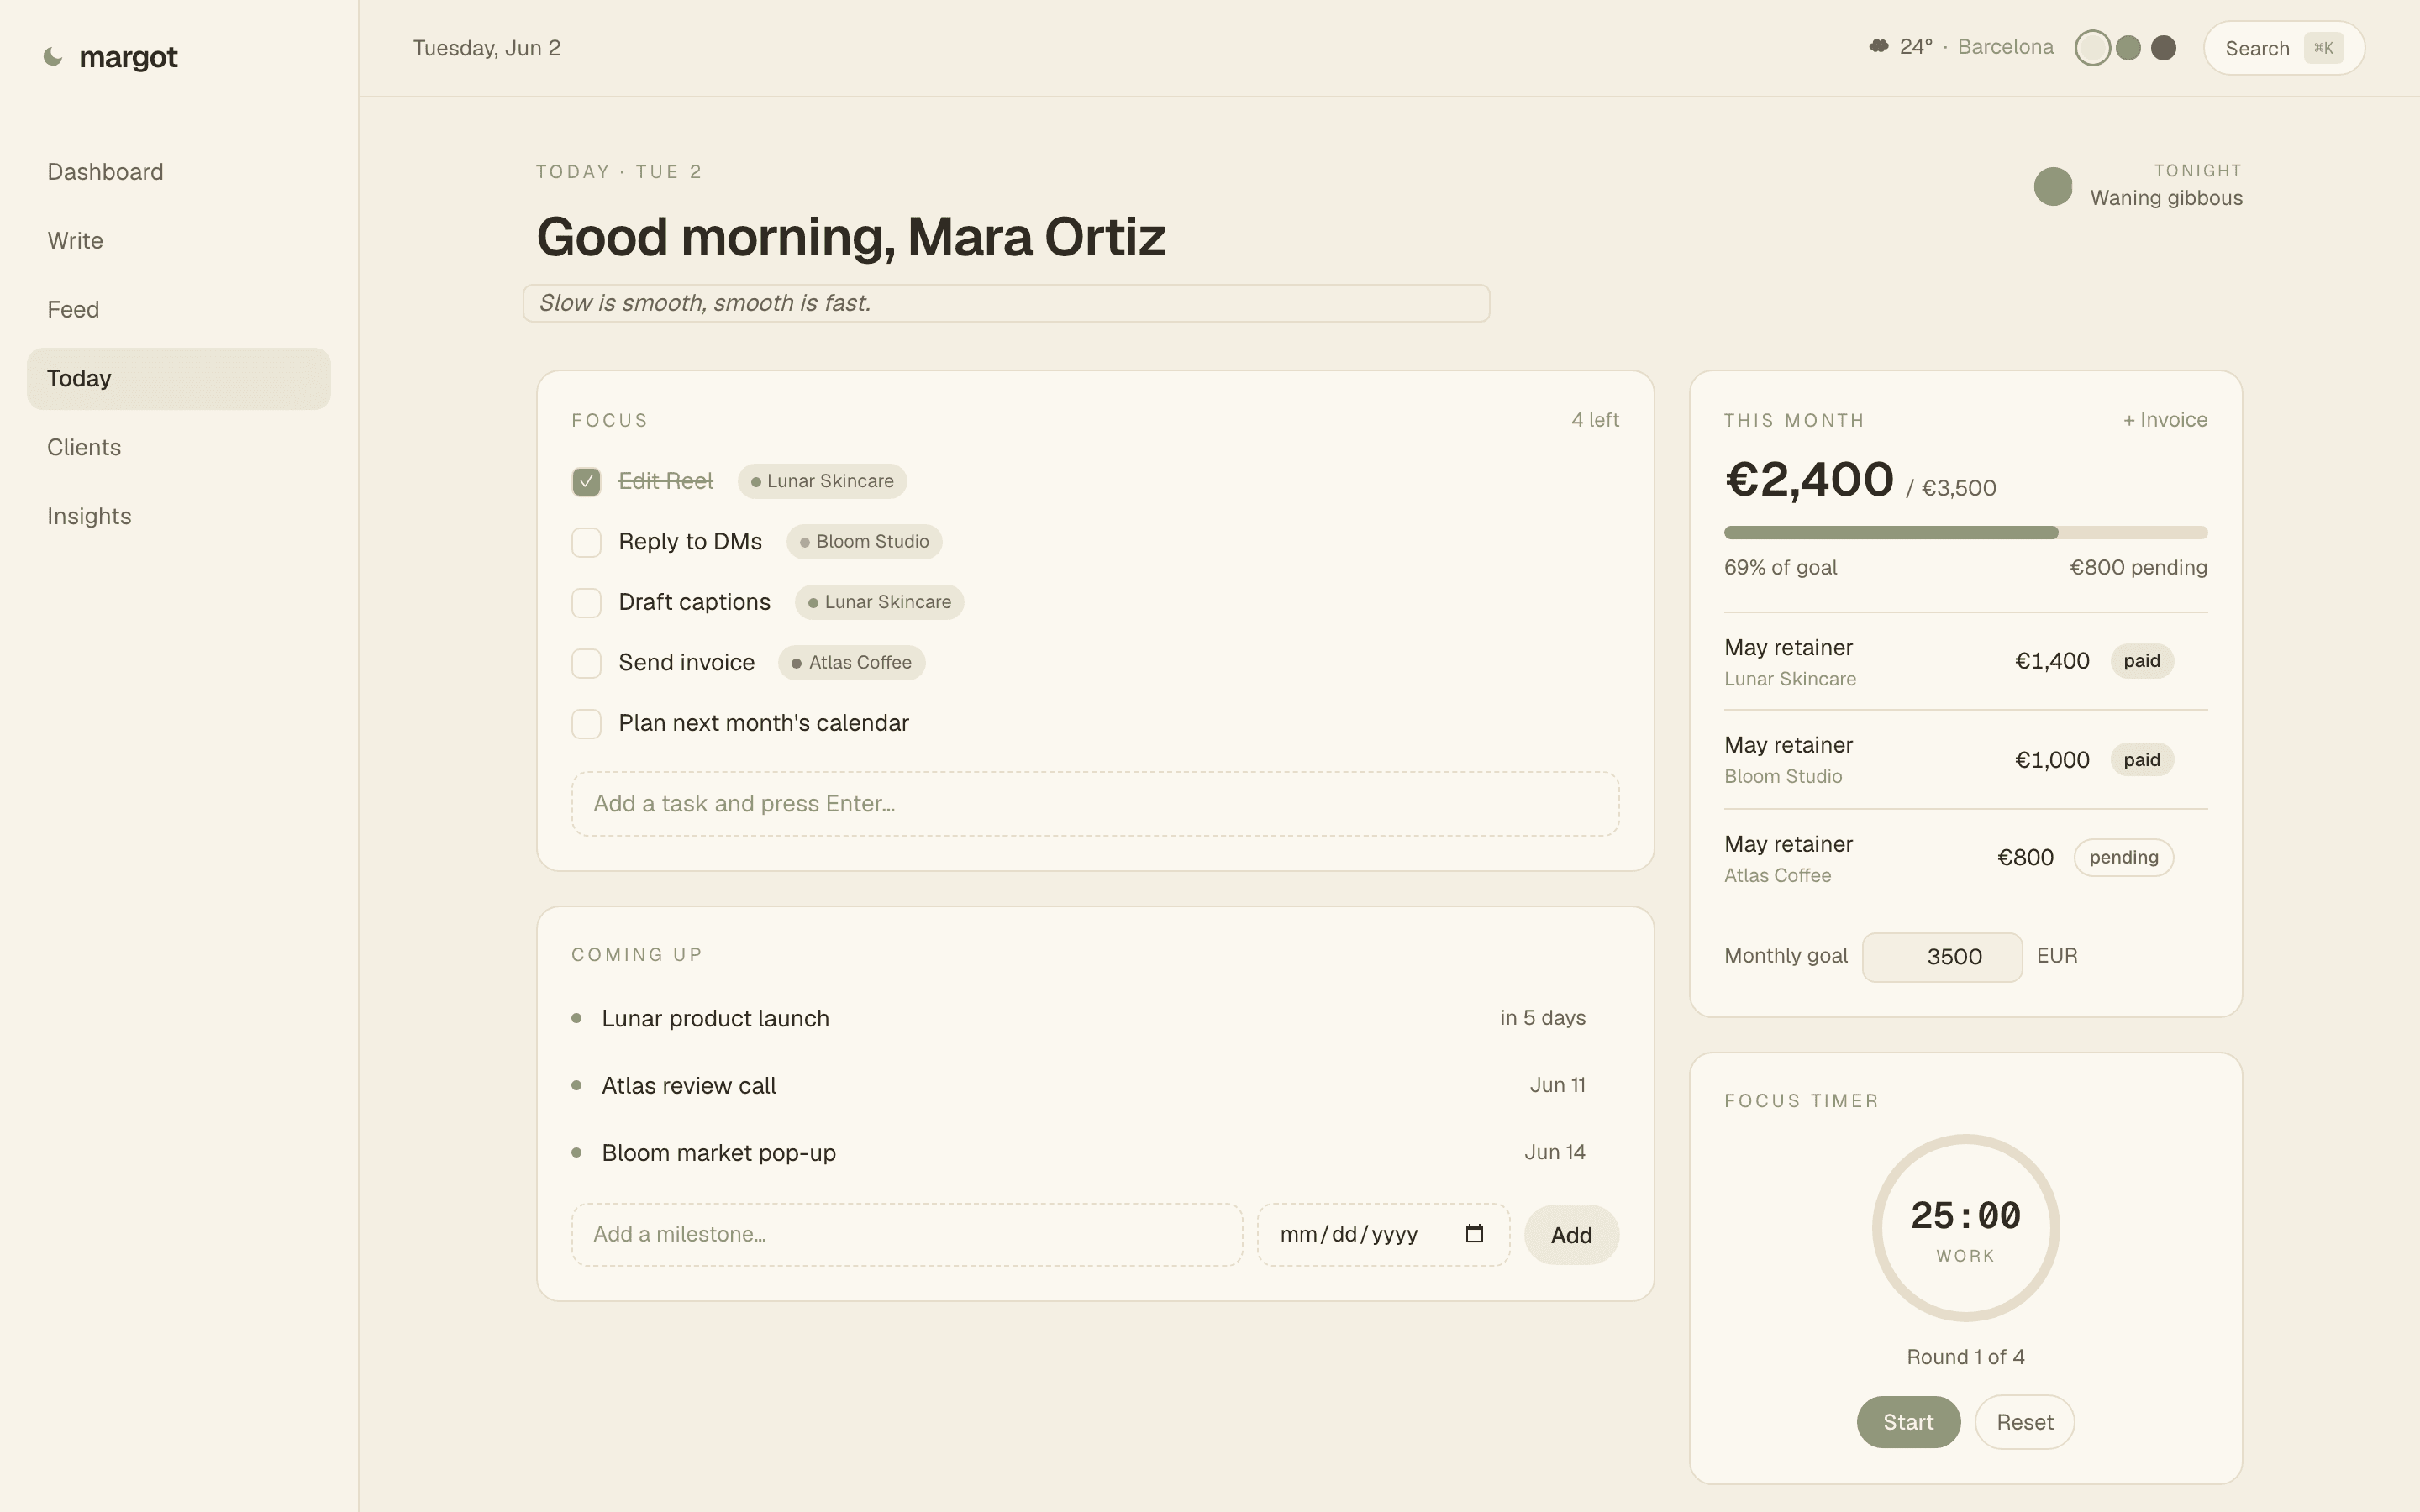Click the Bloom Studio tag
Image resolution: width=2420 pixels, height=1512 pixels.
[864, 542]
